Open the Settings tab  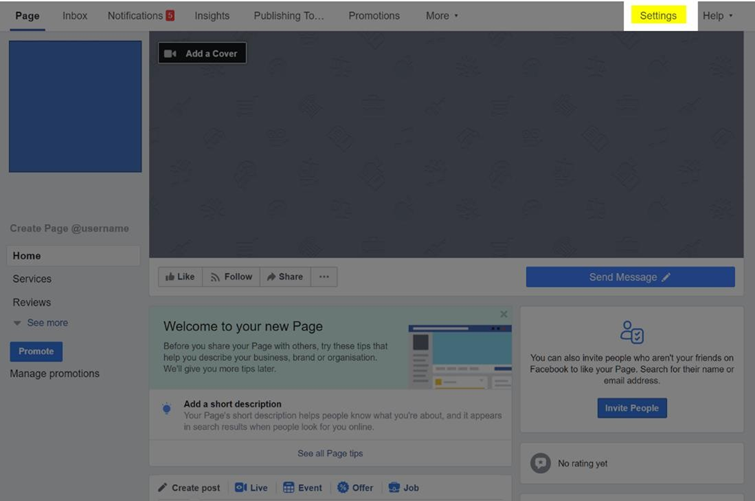658,16
